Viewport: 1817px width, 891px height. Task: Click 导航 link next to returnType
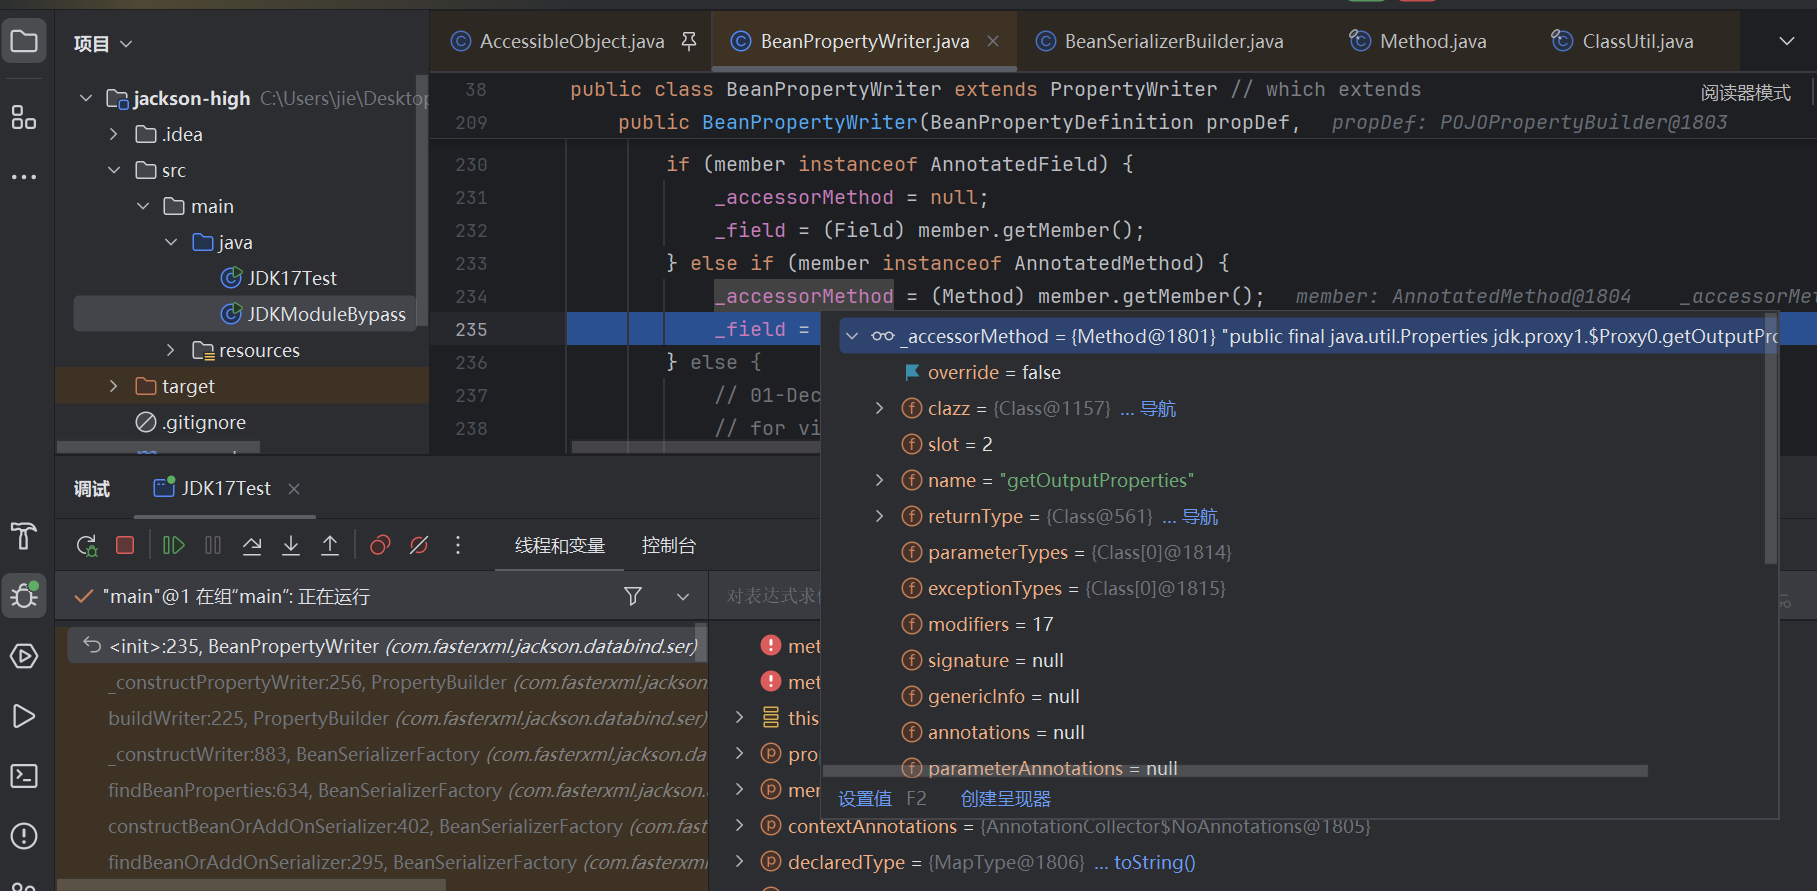point(1200,517)
